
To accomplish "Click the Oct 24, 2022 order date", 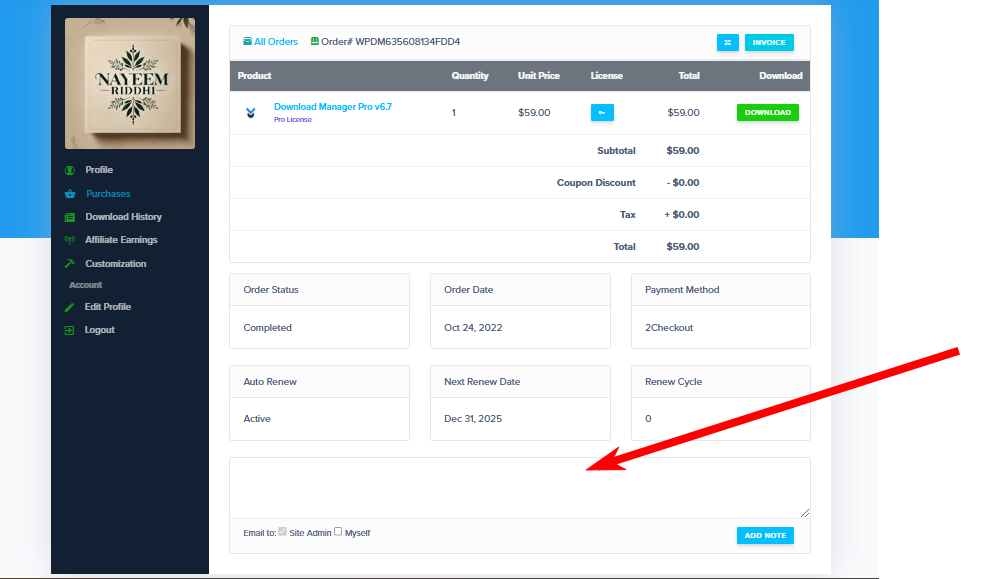I will [473, 328].
